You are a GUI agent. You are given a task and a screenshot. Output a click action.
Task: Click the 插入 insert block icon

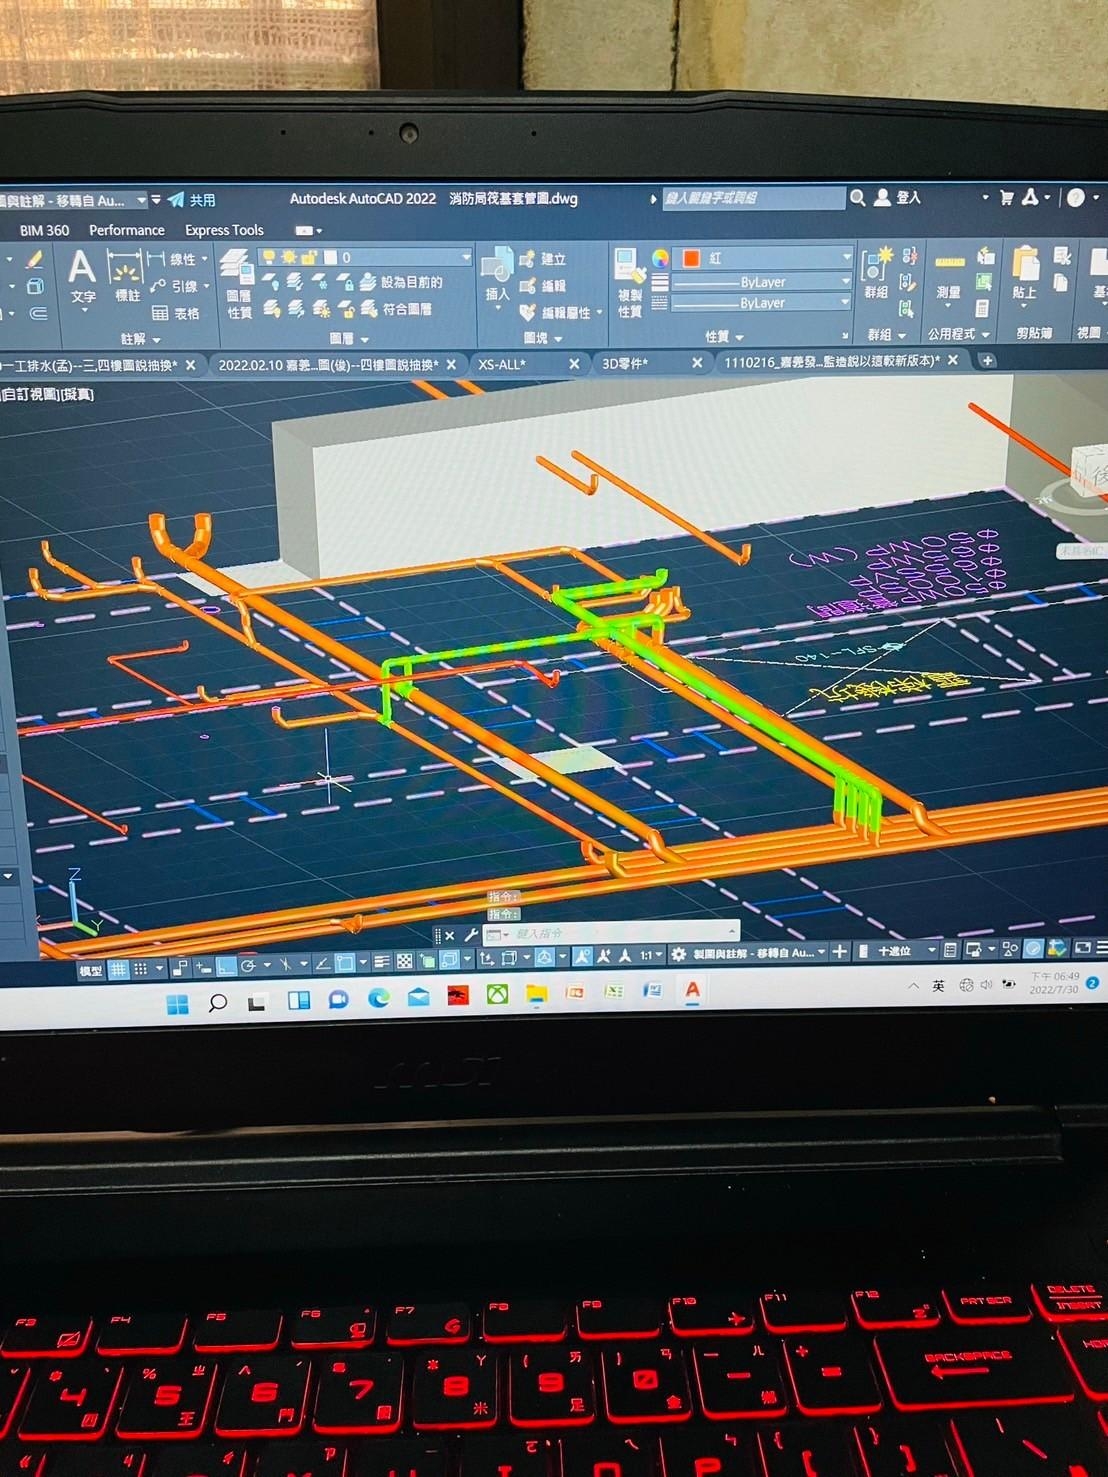point(497,275)
